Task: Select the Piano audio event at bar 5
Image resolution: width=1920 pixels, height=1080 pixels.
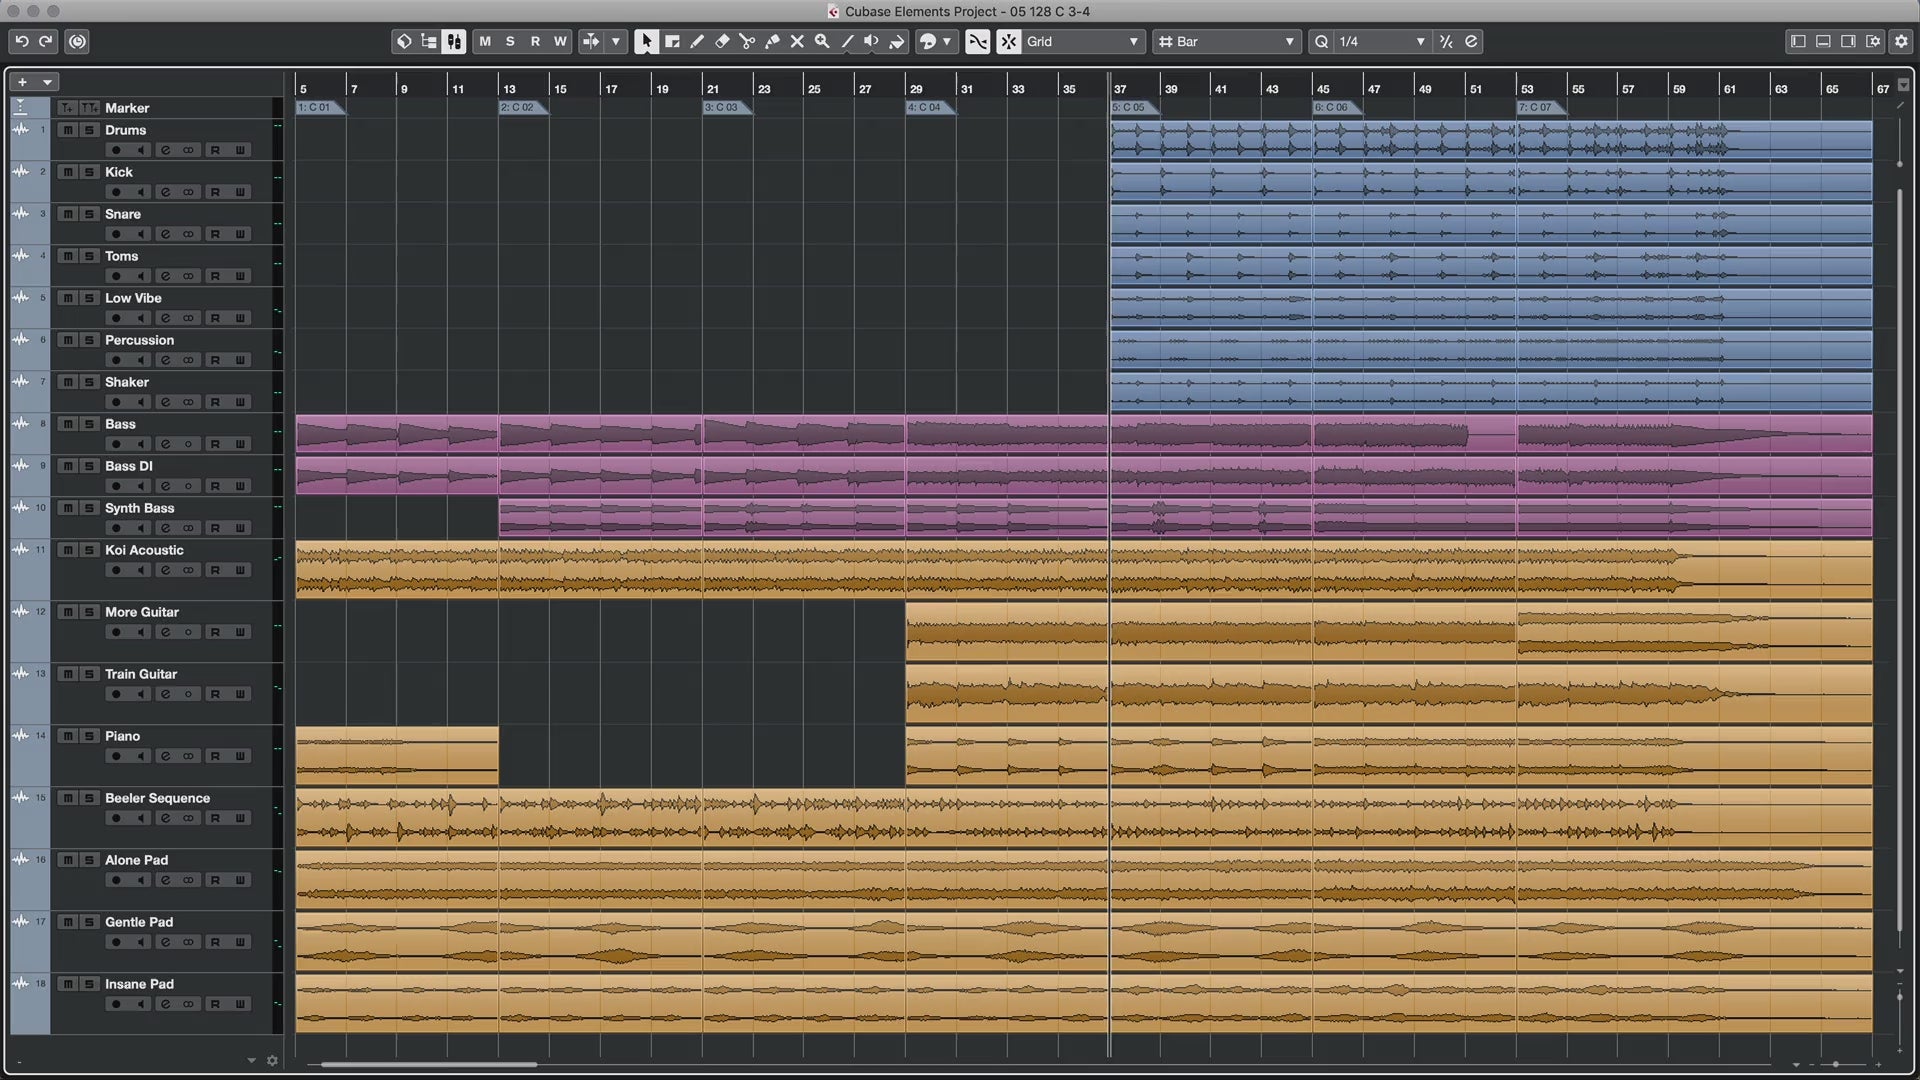Action: 397,756
